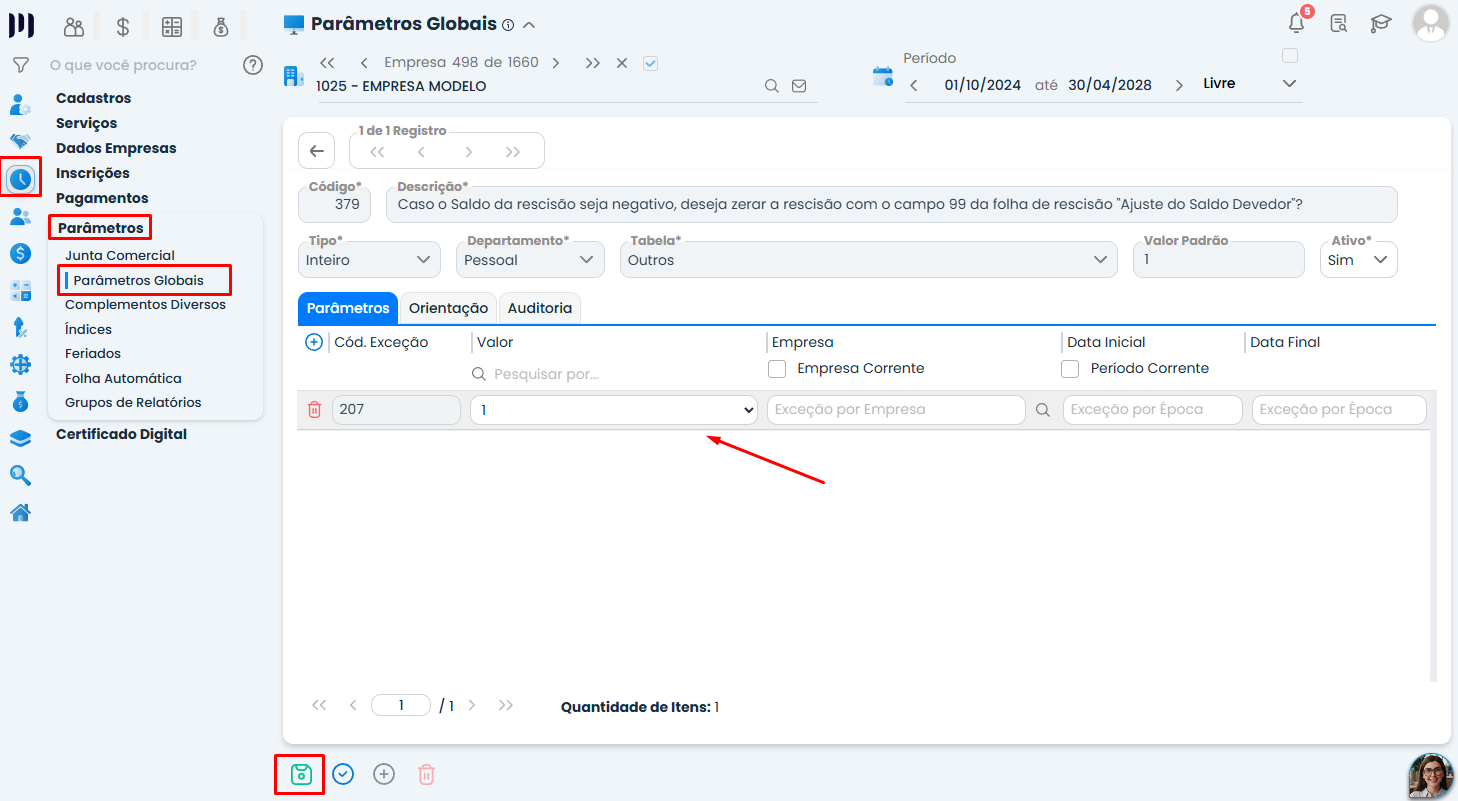Click the filter funnel icon in sidebar
The height and width of the screenshot is (801, 1458).
tap(20, 65)
